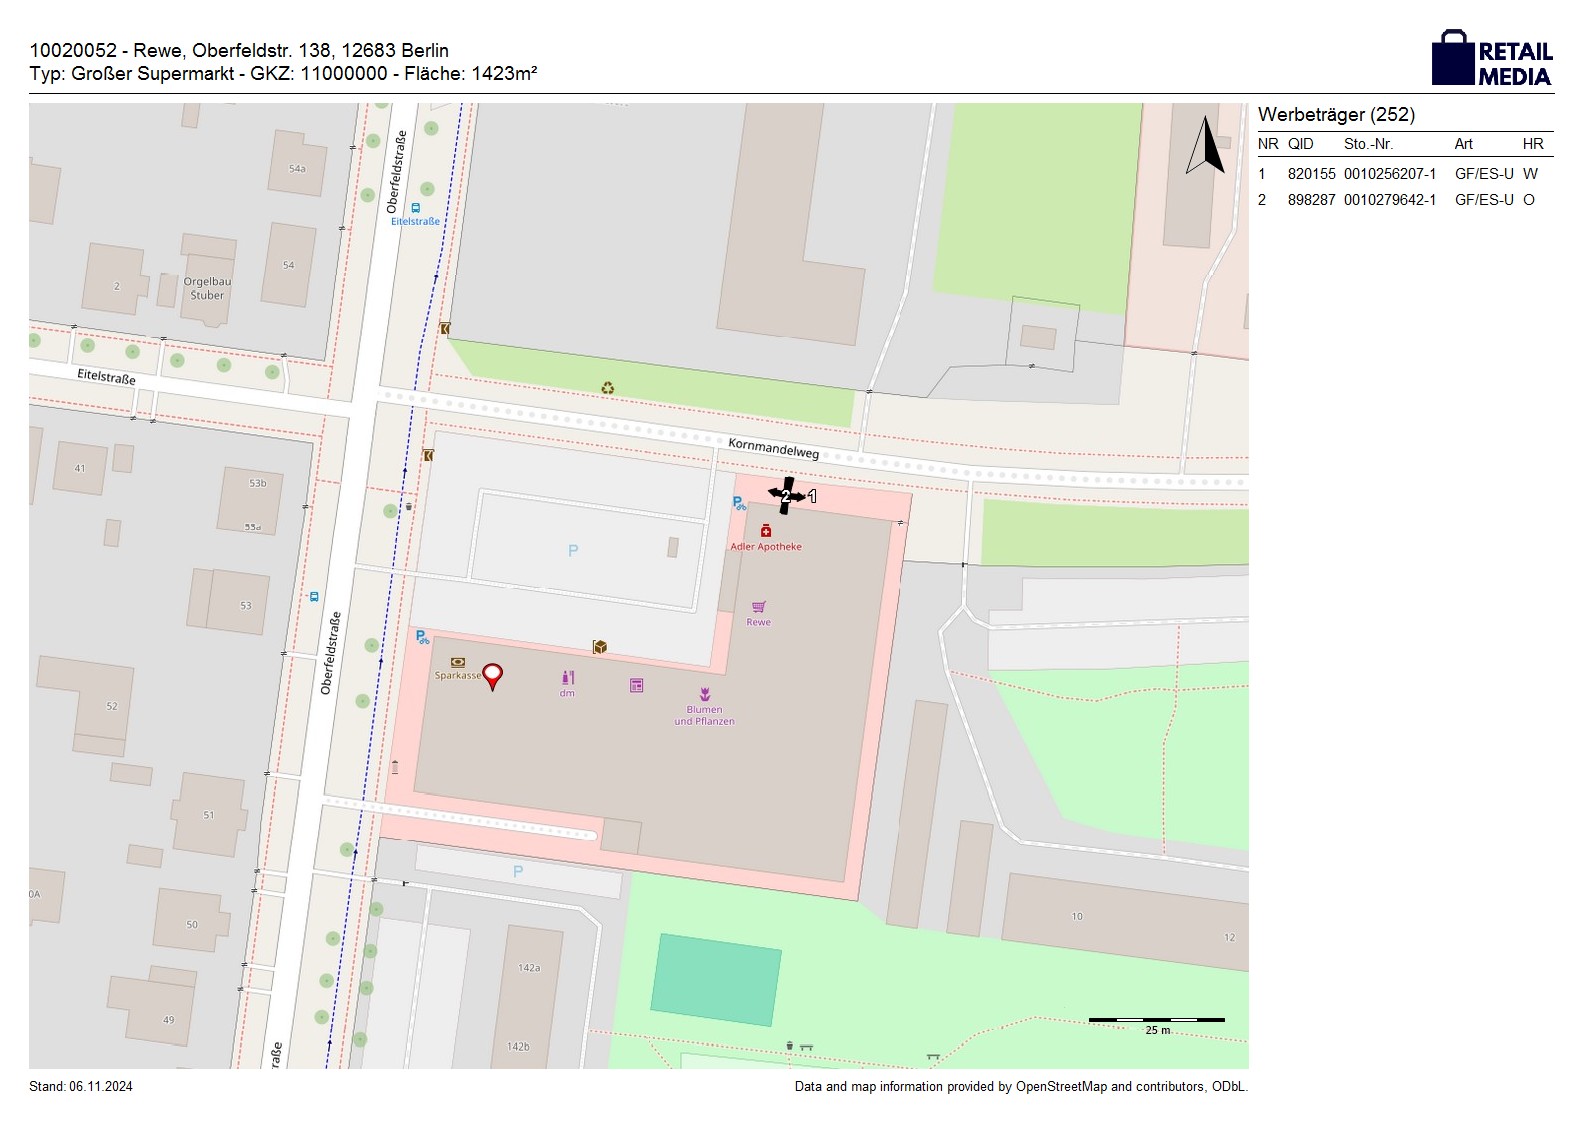Select table row with QID 898287
The width and height of the screenshot is (1587, 1123).
click(x=1404, y=200)
